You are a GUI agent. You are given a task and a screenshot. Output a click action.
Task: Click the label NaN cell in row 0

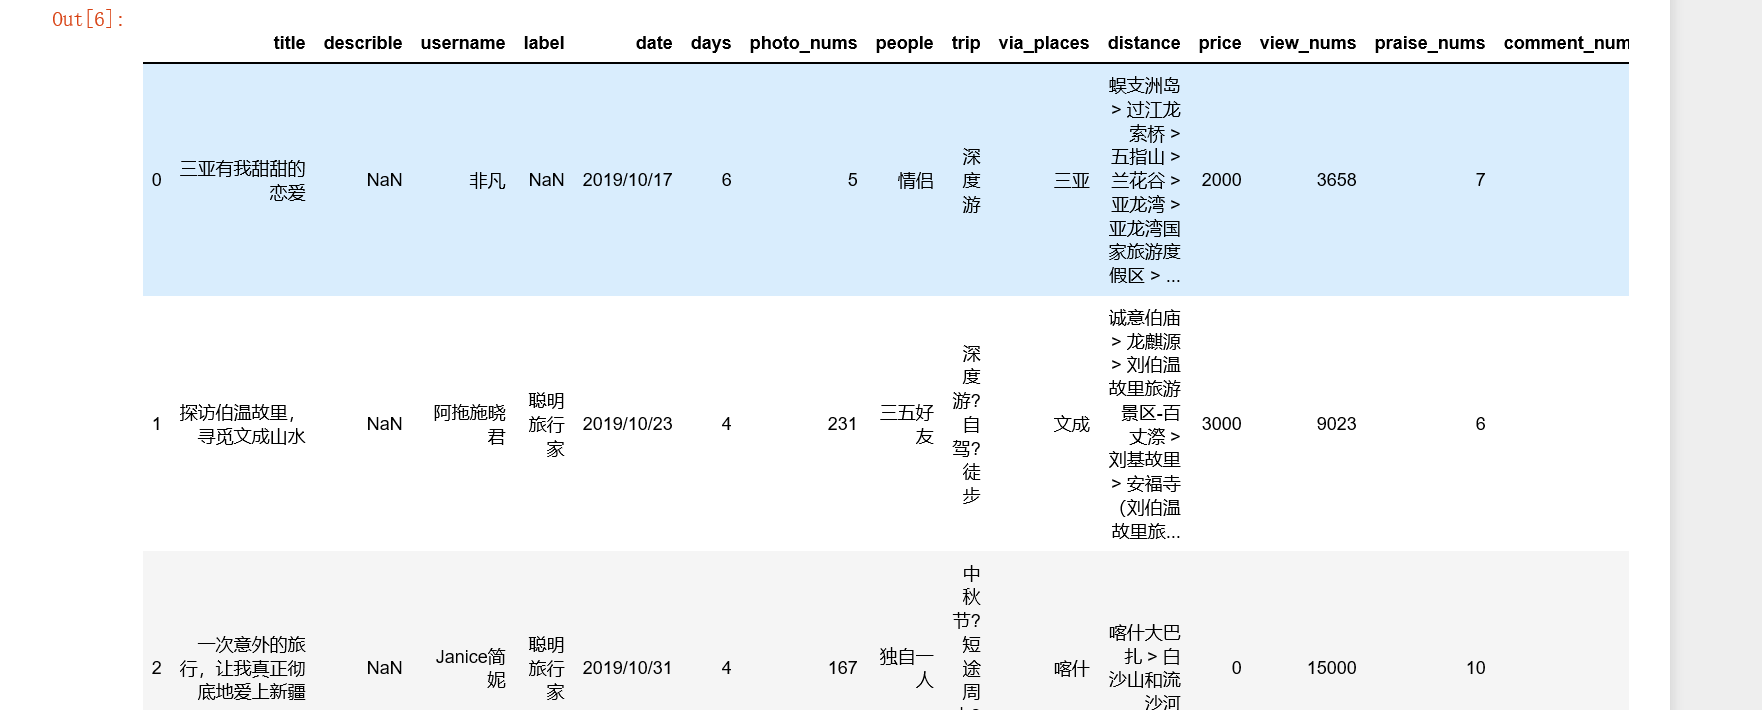tap(546, 180)
